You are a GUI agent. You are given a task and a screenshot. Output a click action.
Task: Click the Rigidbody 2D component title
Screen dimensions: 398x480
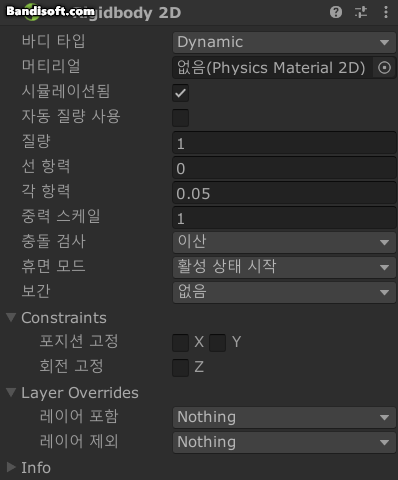[x=127, y=13]
